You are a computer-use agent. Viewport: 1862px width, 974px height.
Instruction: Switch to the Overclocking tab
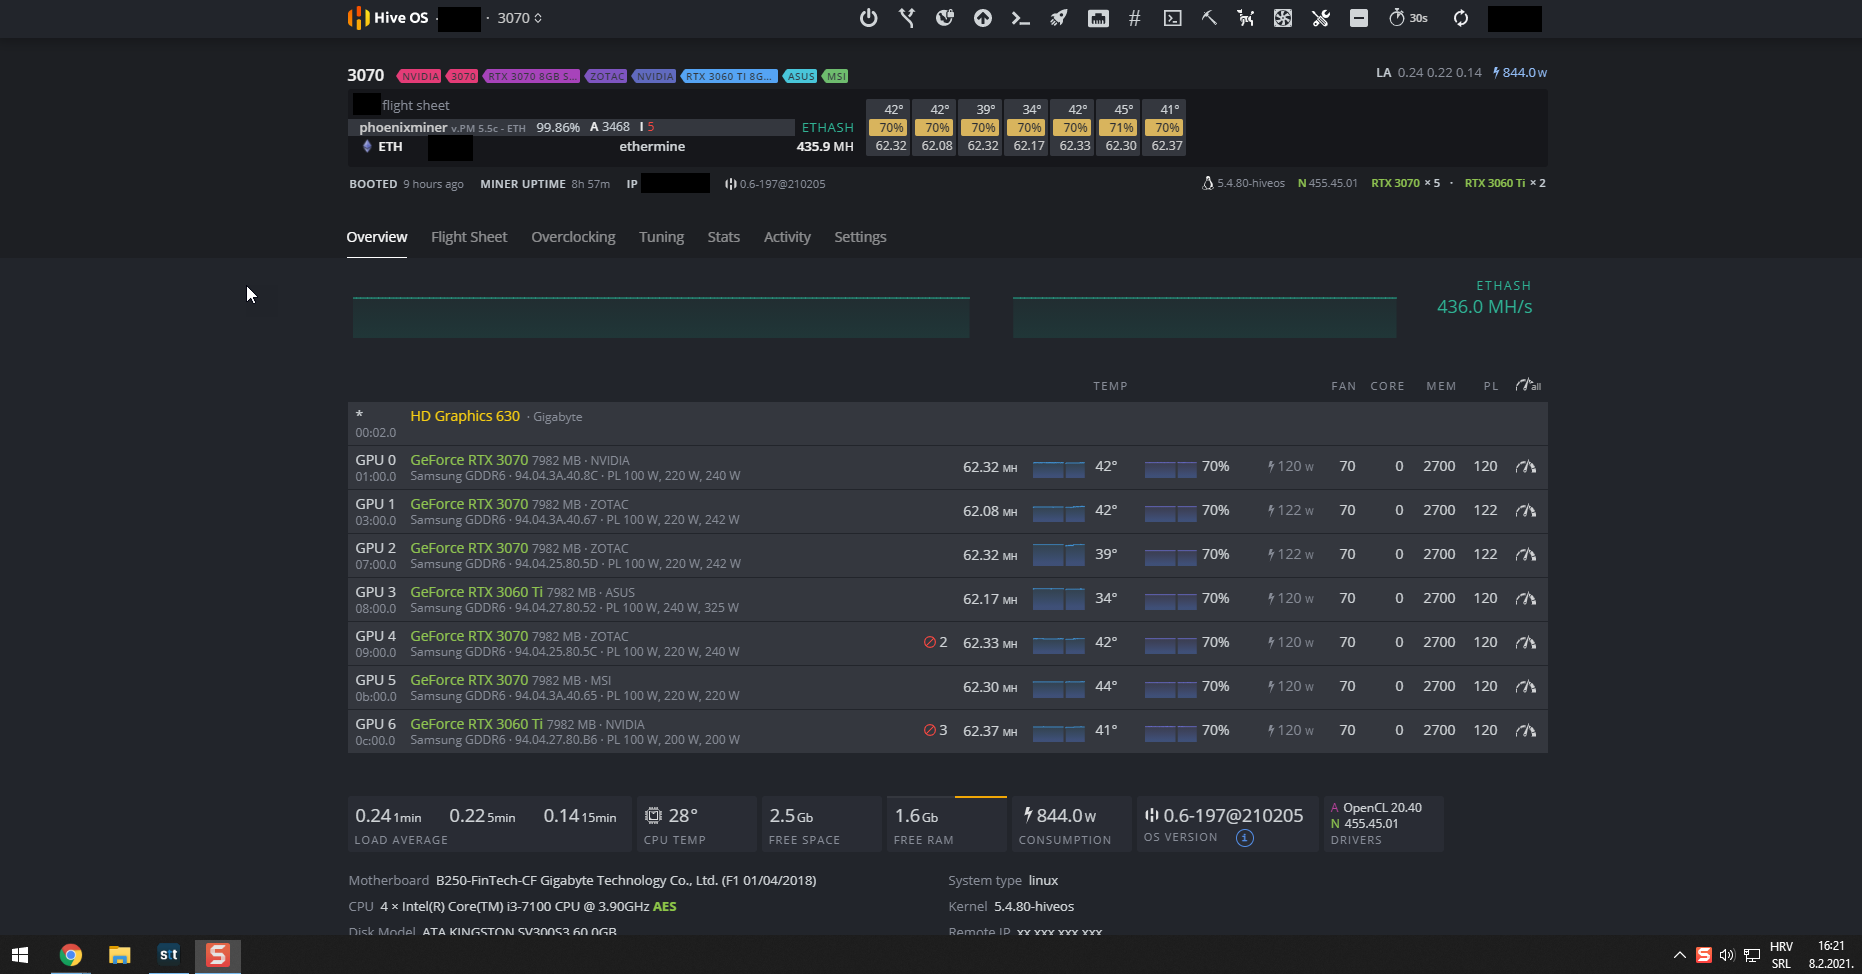(573, 237)
